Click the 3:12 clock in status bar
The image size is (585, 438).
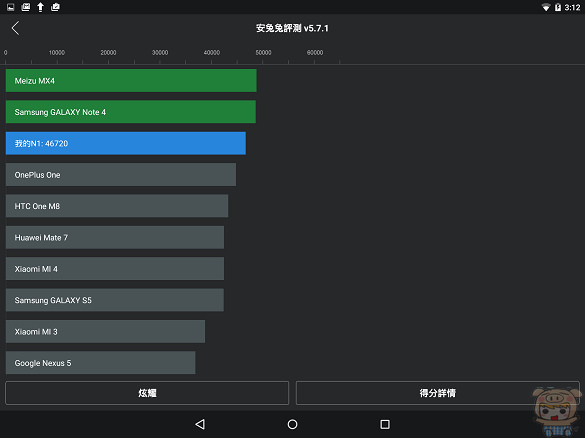click(x=572, y=7)
